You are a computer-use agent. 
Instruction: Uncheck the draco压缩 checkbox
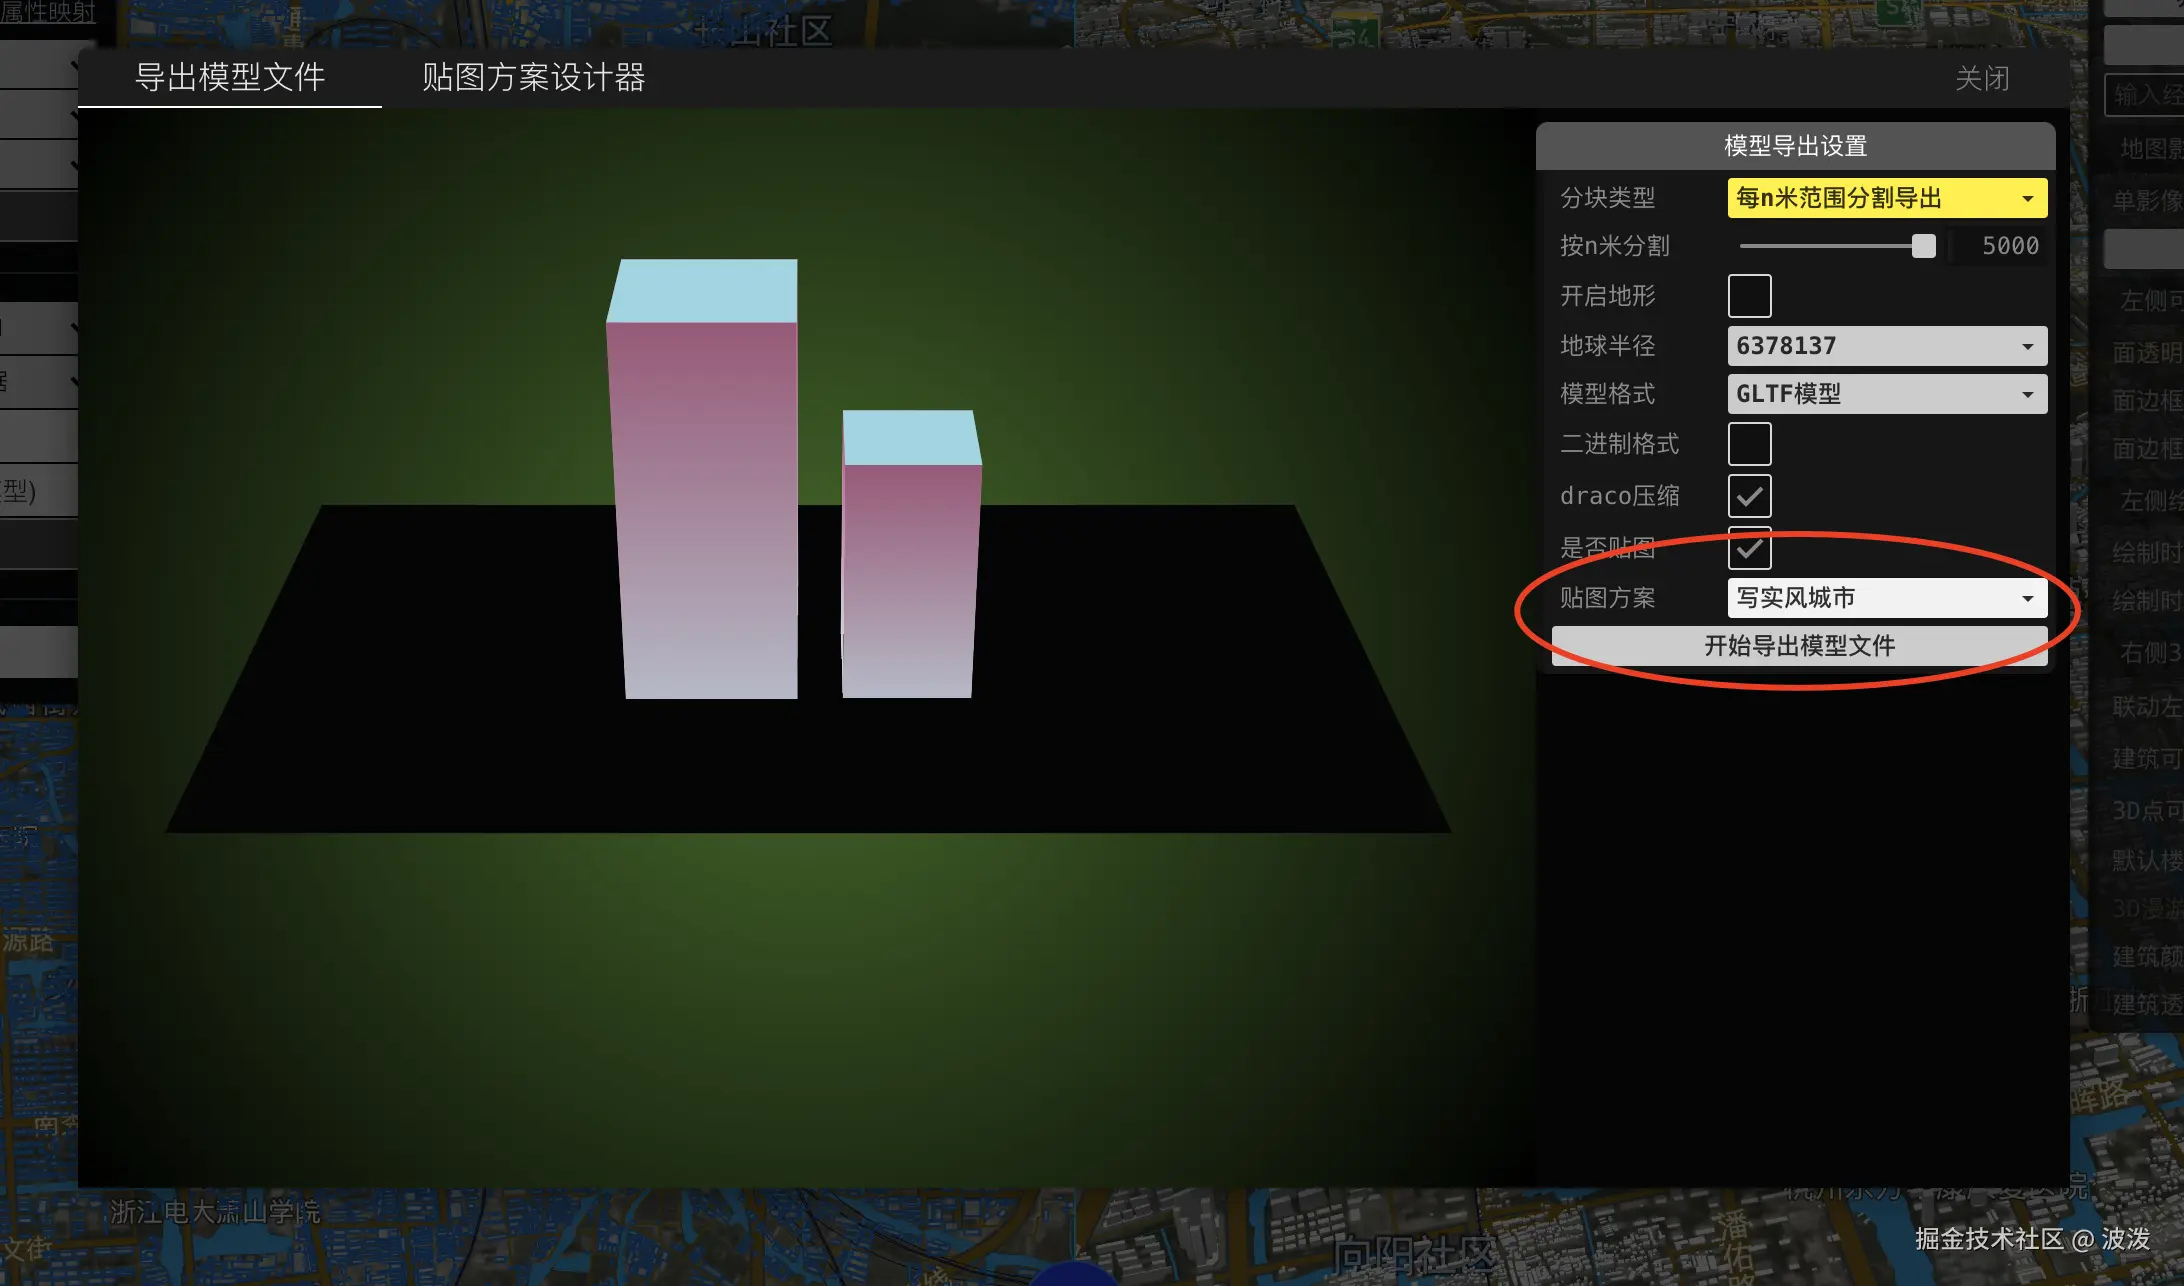(x=1749, y=496)
